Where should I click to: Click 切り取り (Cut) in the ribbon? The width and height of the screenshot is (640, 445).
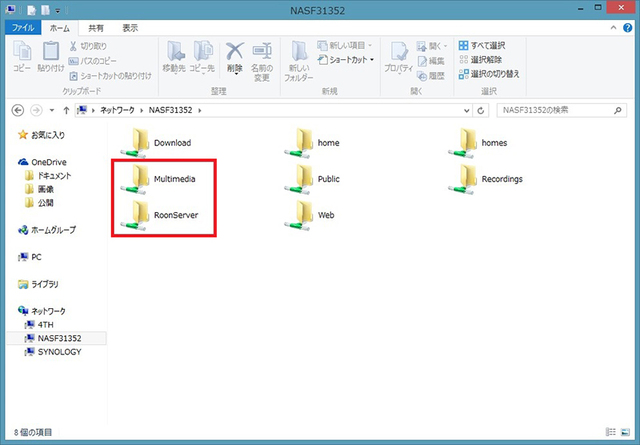tap(88, 46)
